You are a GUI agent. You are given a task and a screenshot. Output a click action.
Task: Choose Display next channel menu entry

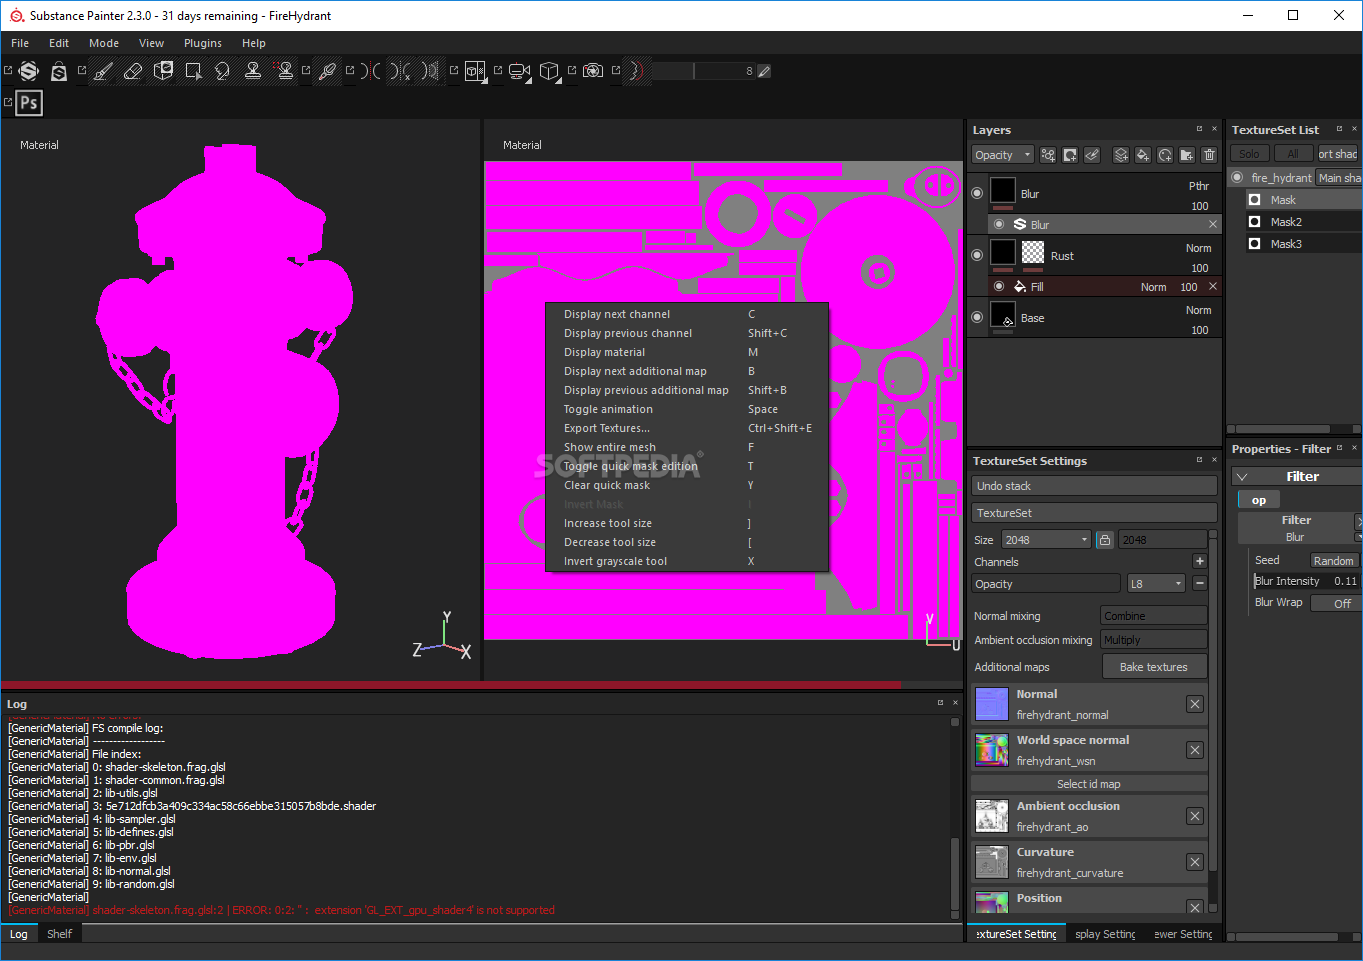point(687,314)
